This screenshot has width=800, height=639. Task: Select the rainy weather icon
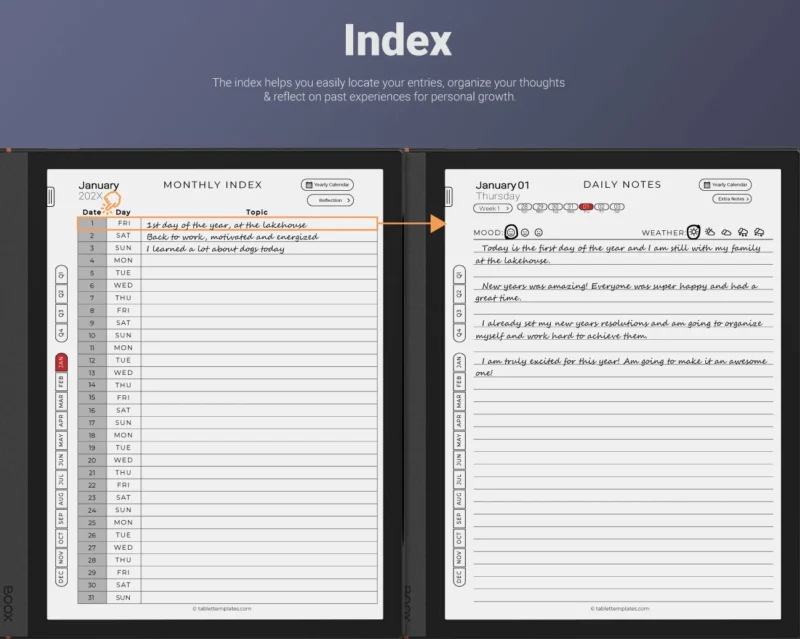click(741, 232)
